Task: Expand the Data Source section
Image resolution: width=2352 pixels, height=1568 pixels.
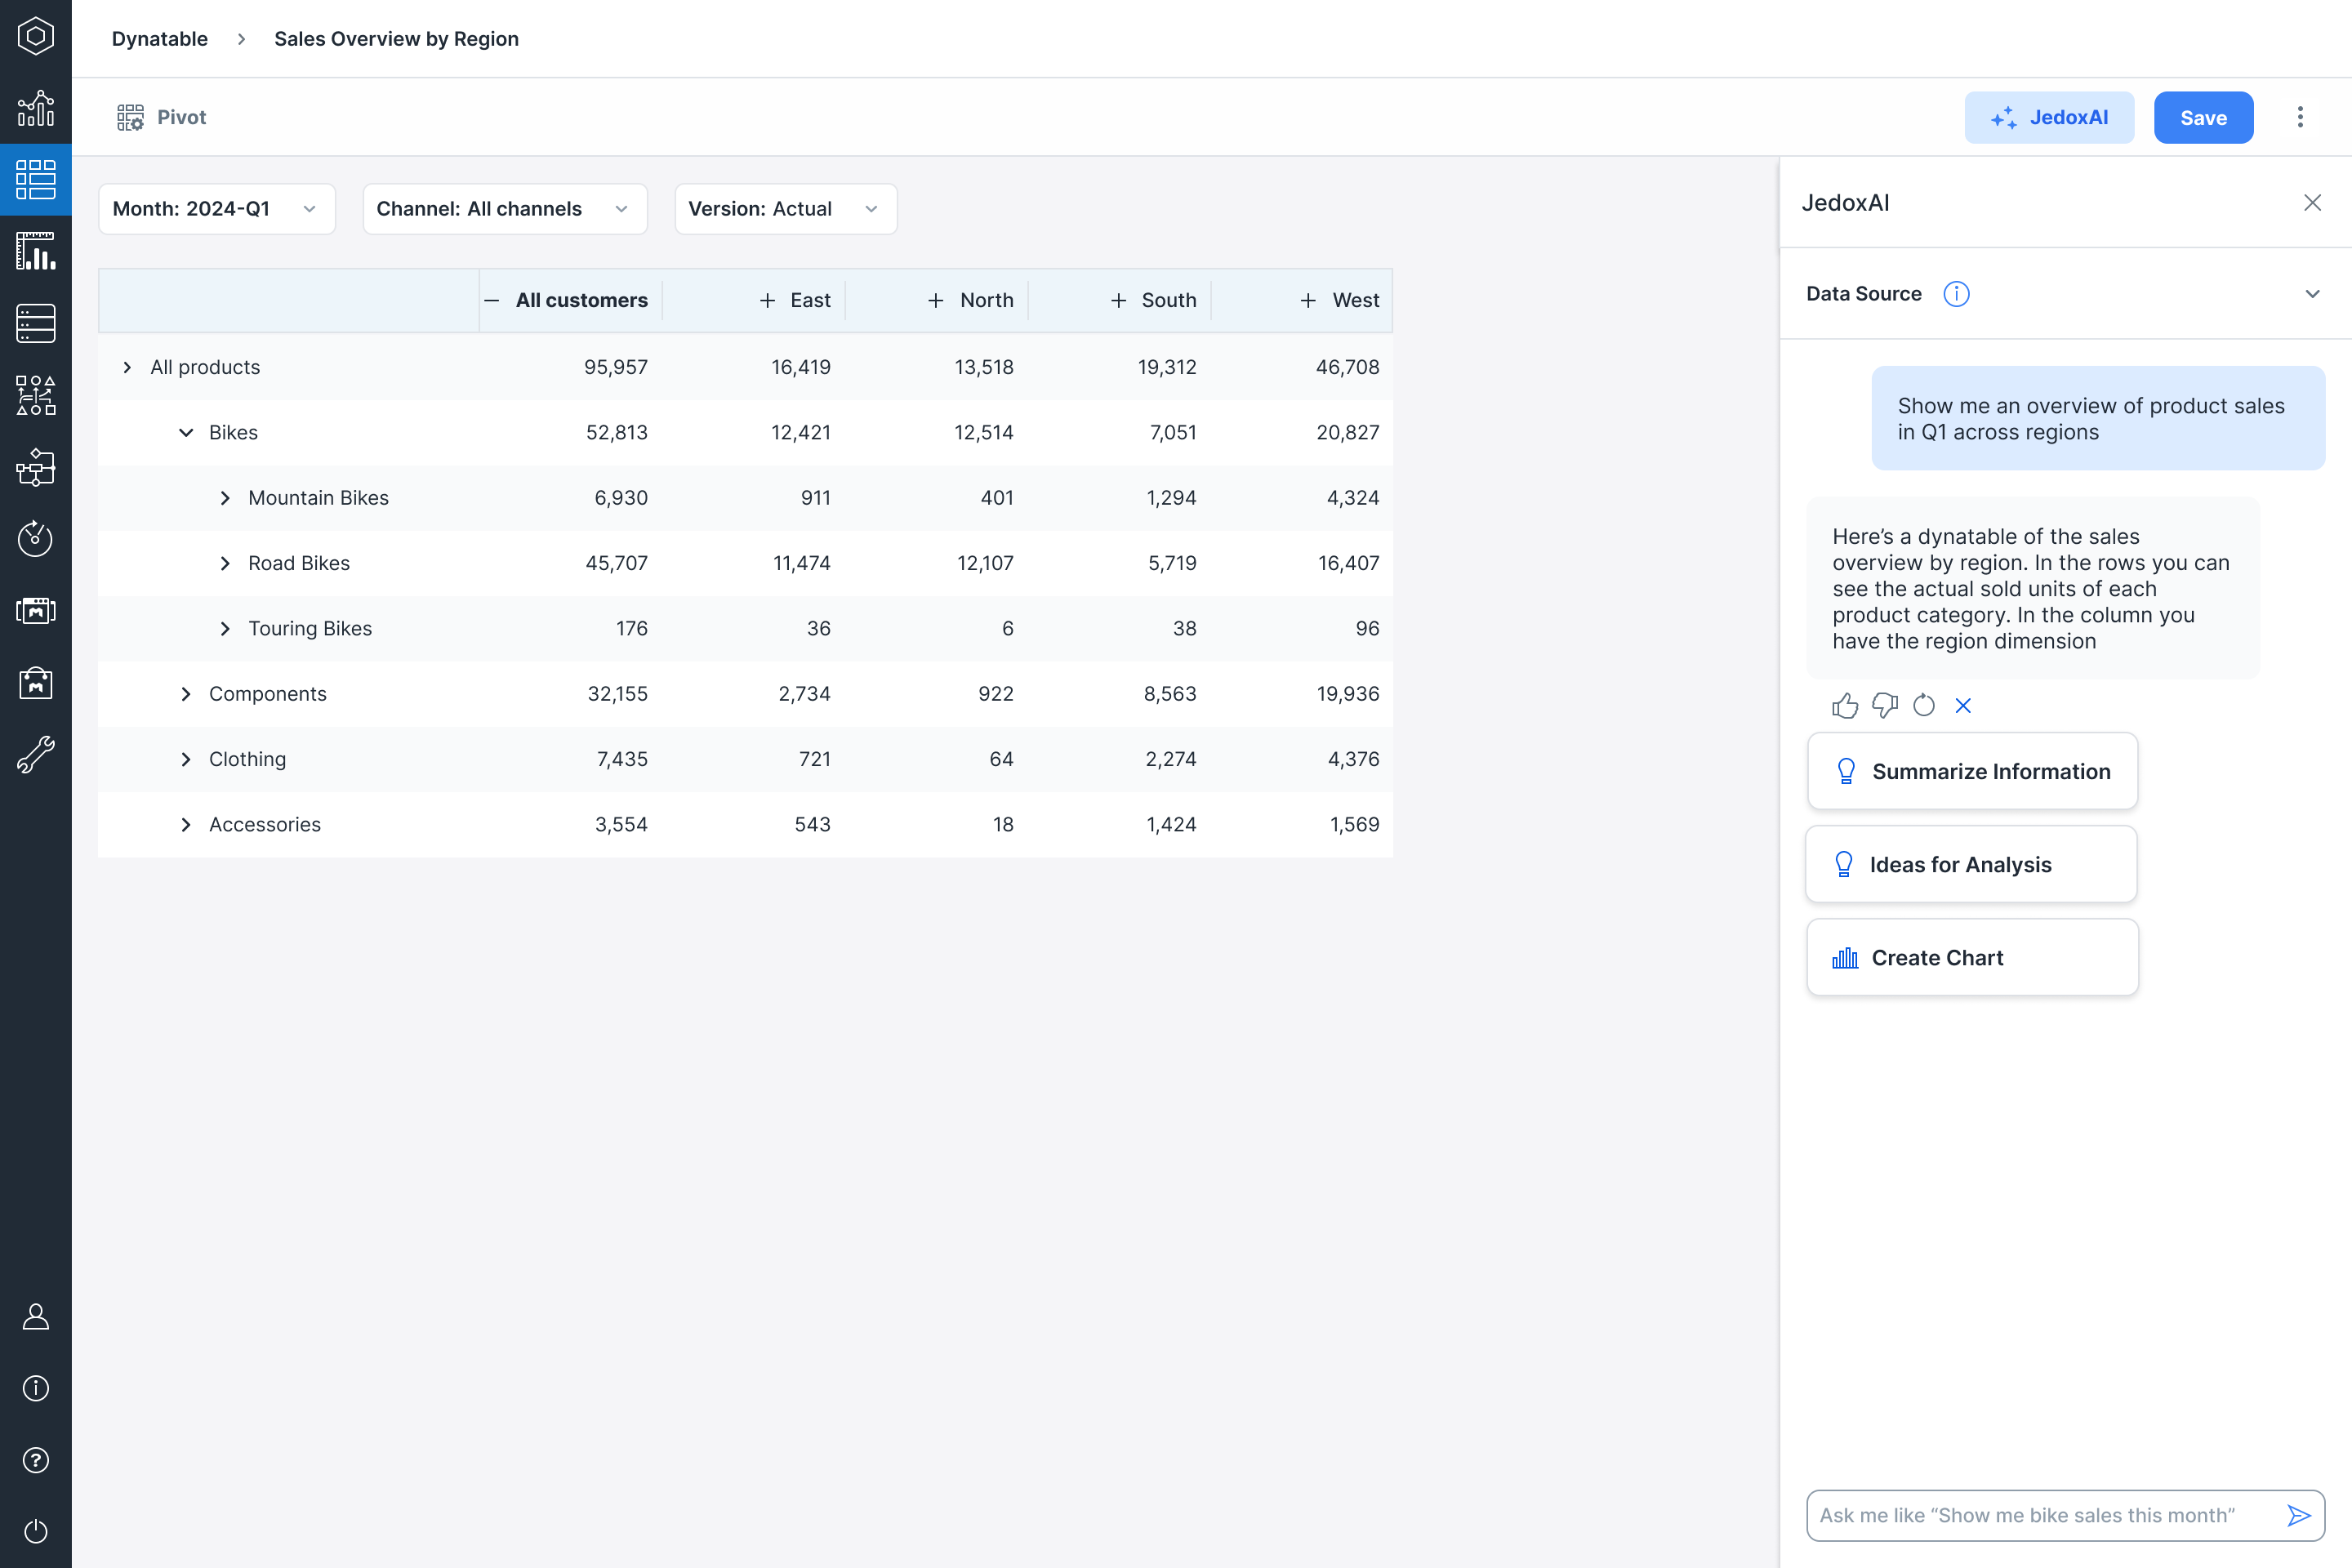Action: pos(2312,294)
